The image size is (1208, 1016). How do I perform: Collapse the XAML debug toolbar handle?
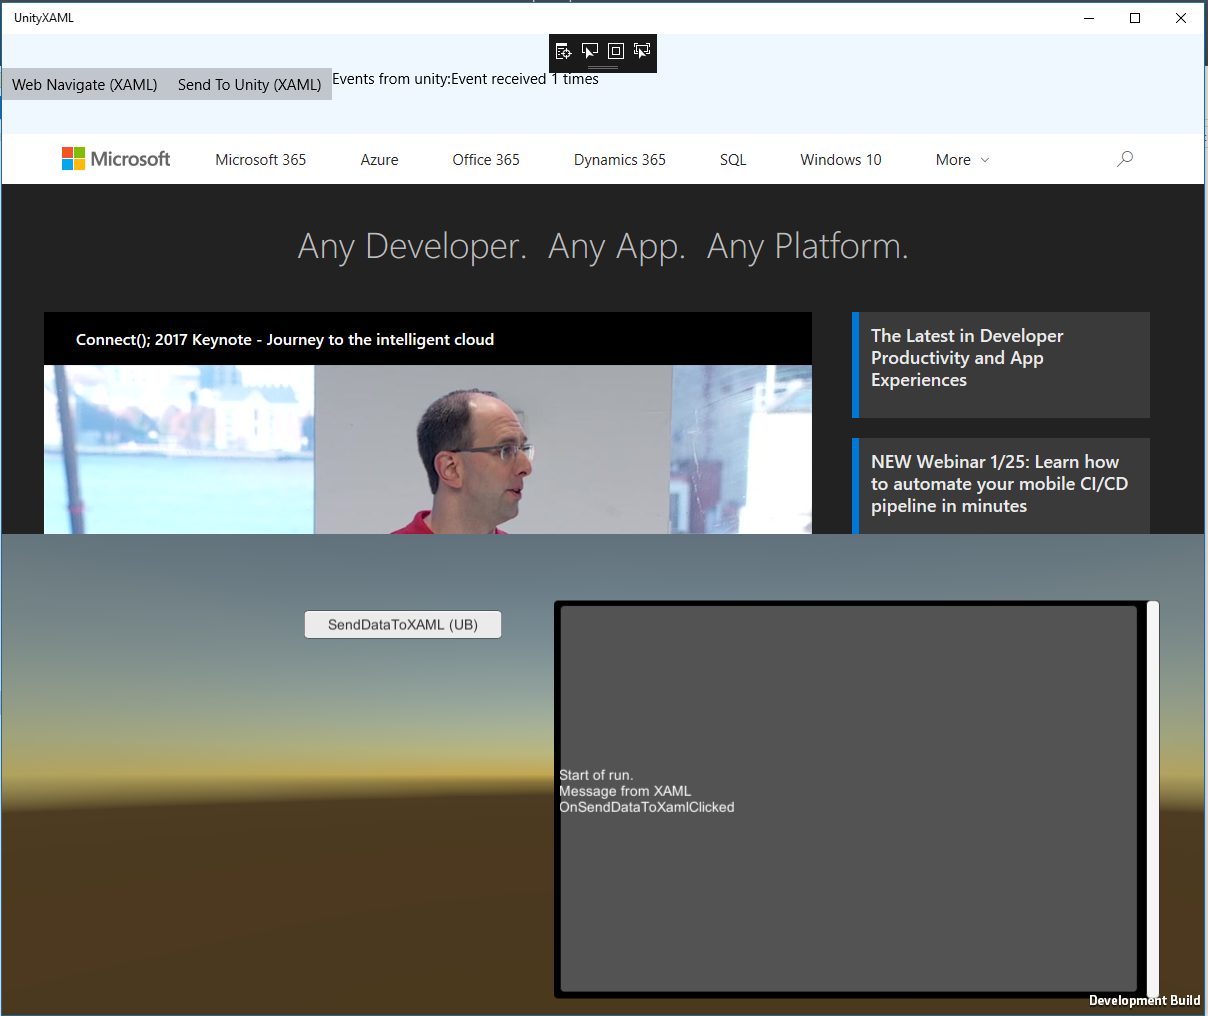[x=603, y=68]
